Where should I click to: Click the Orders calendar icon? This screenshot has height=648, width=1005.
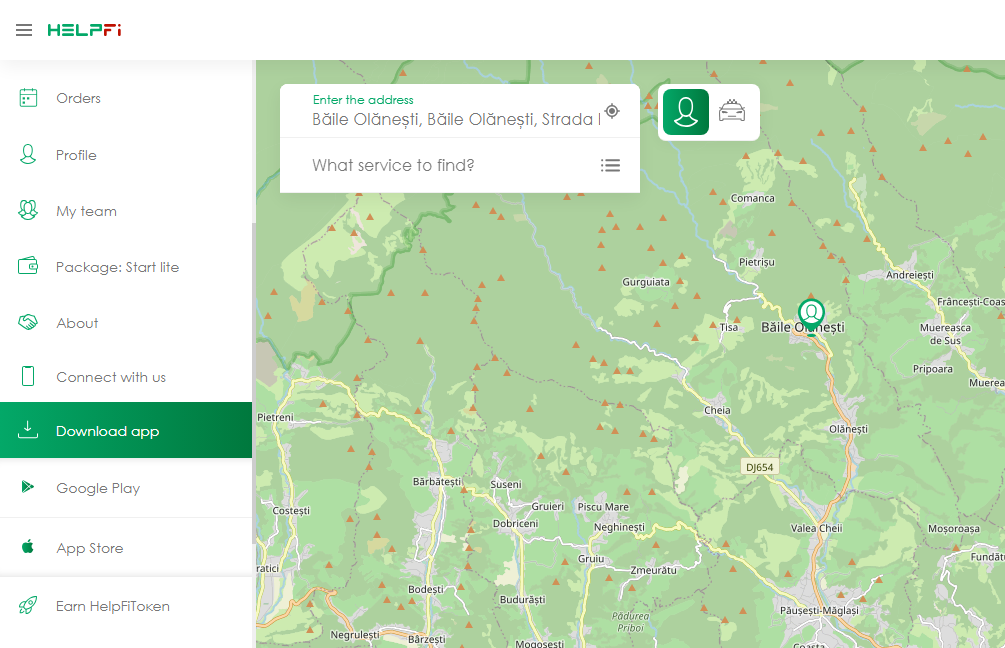click(28, 98)
